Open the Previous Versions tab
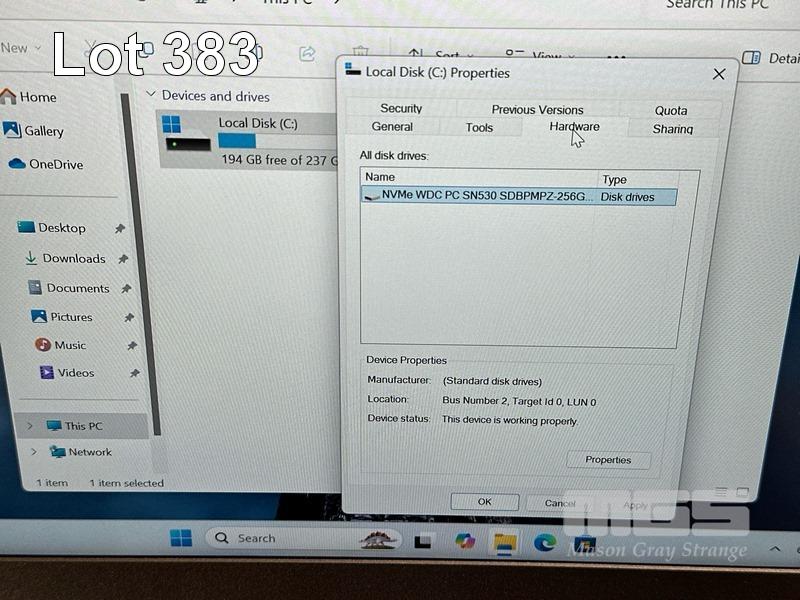 [x=537, y=109]
